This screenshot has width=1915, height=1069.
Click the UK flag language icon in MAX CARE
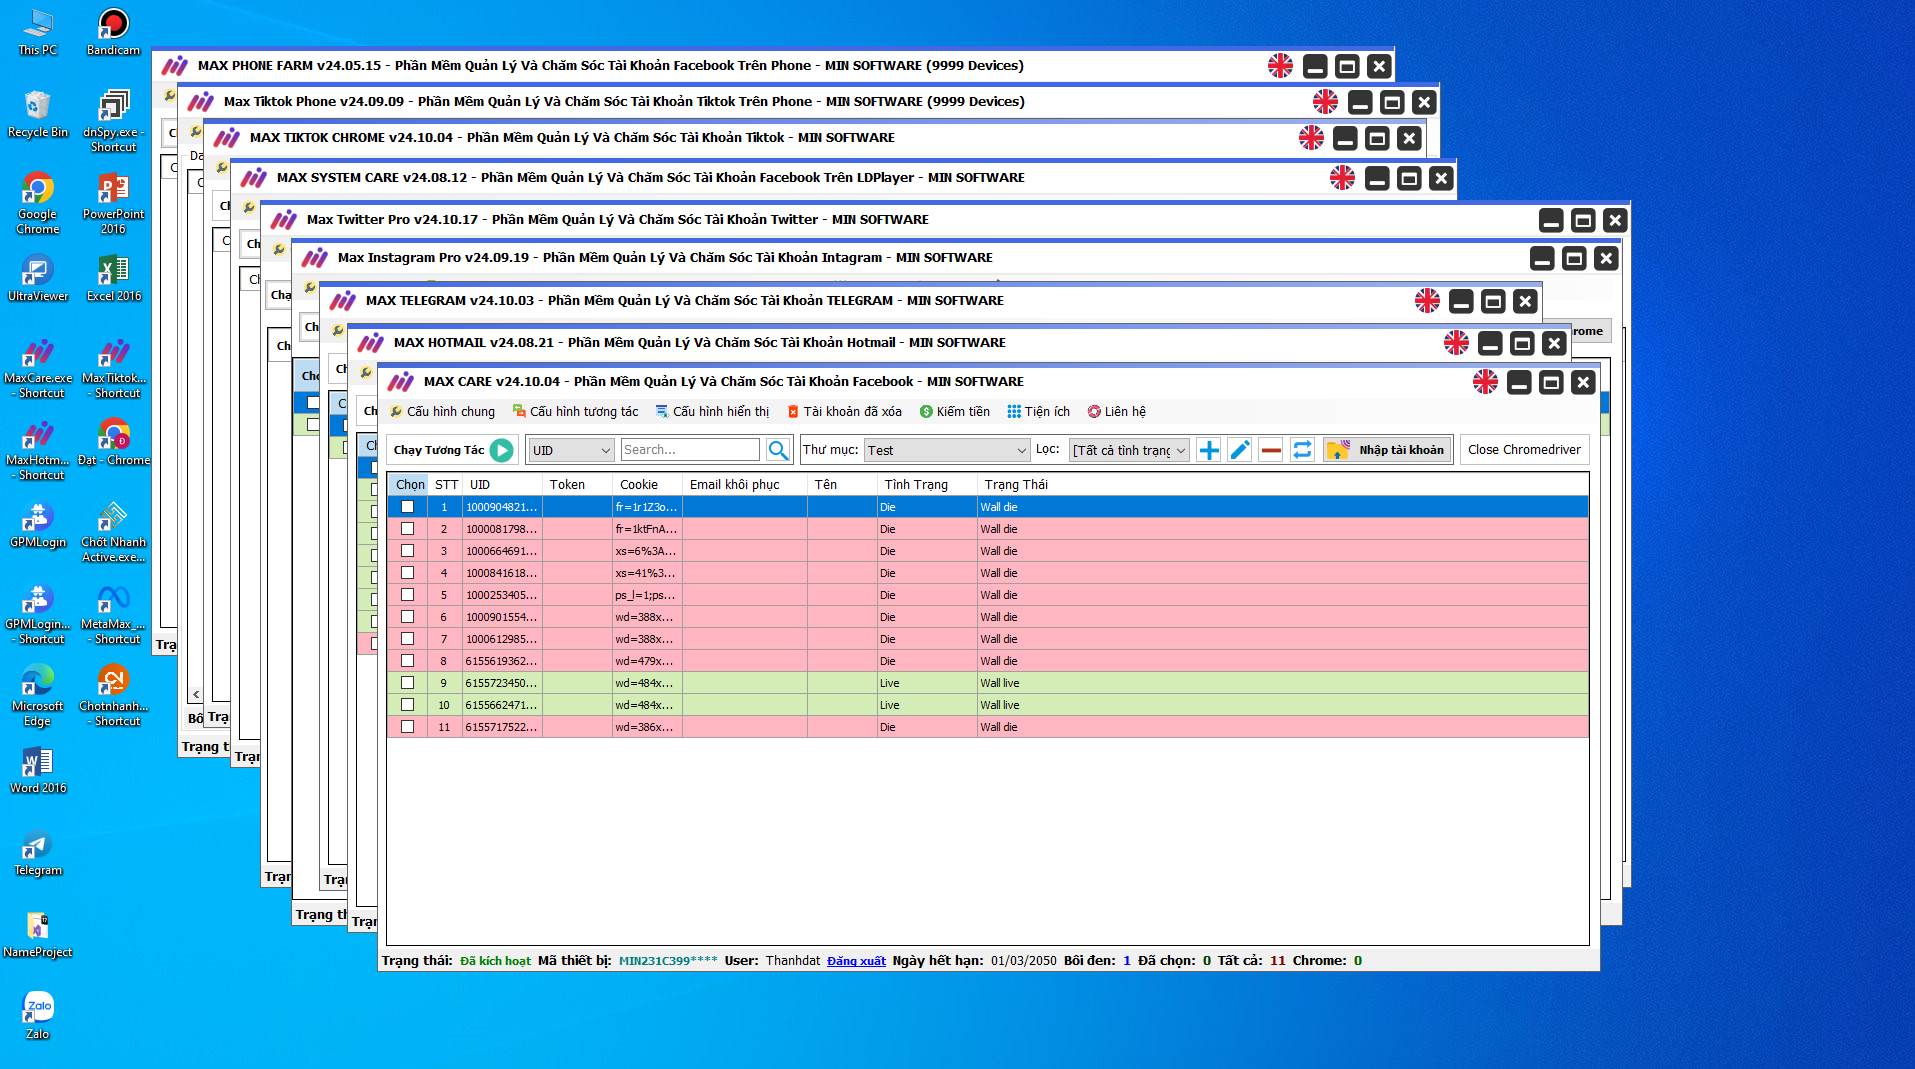(1485, 382)
